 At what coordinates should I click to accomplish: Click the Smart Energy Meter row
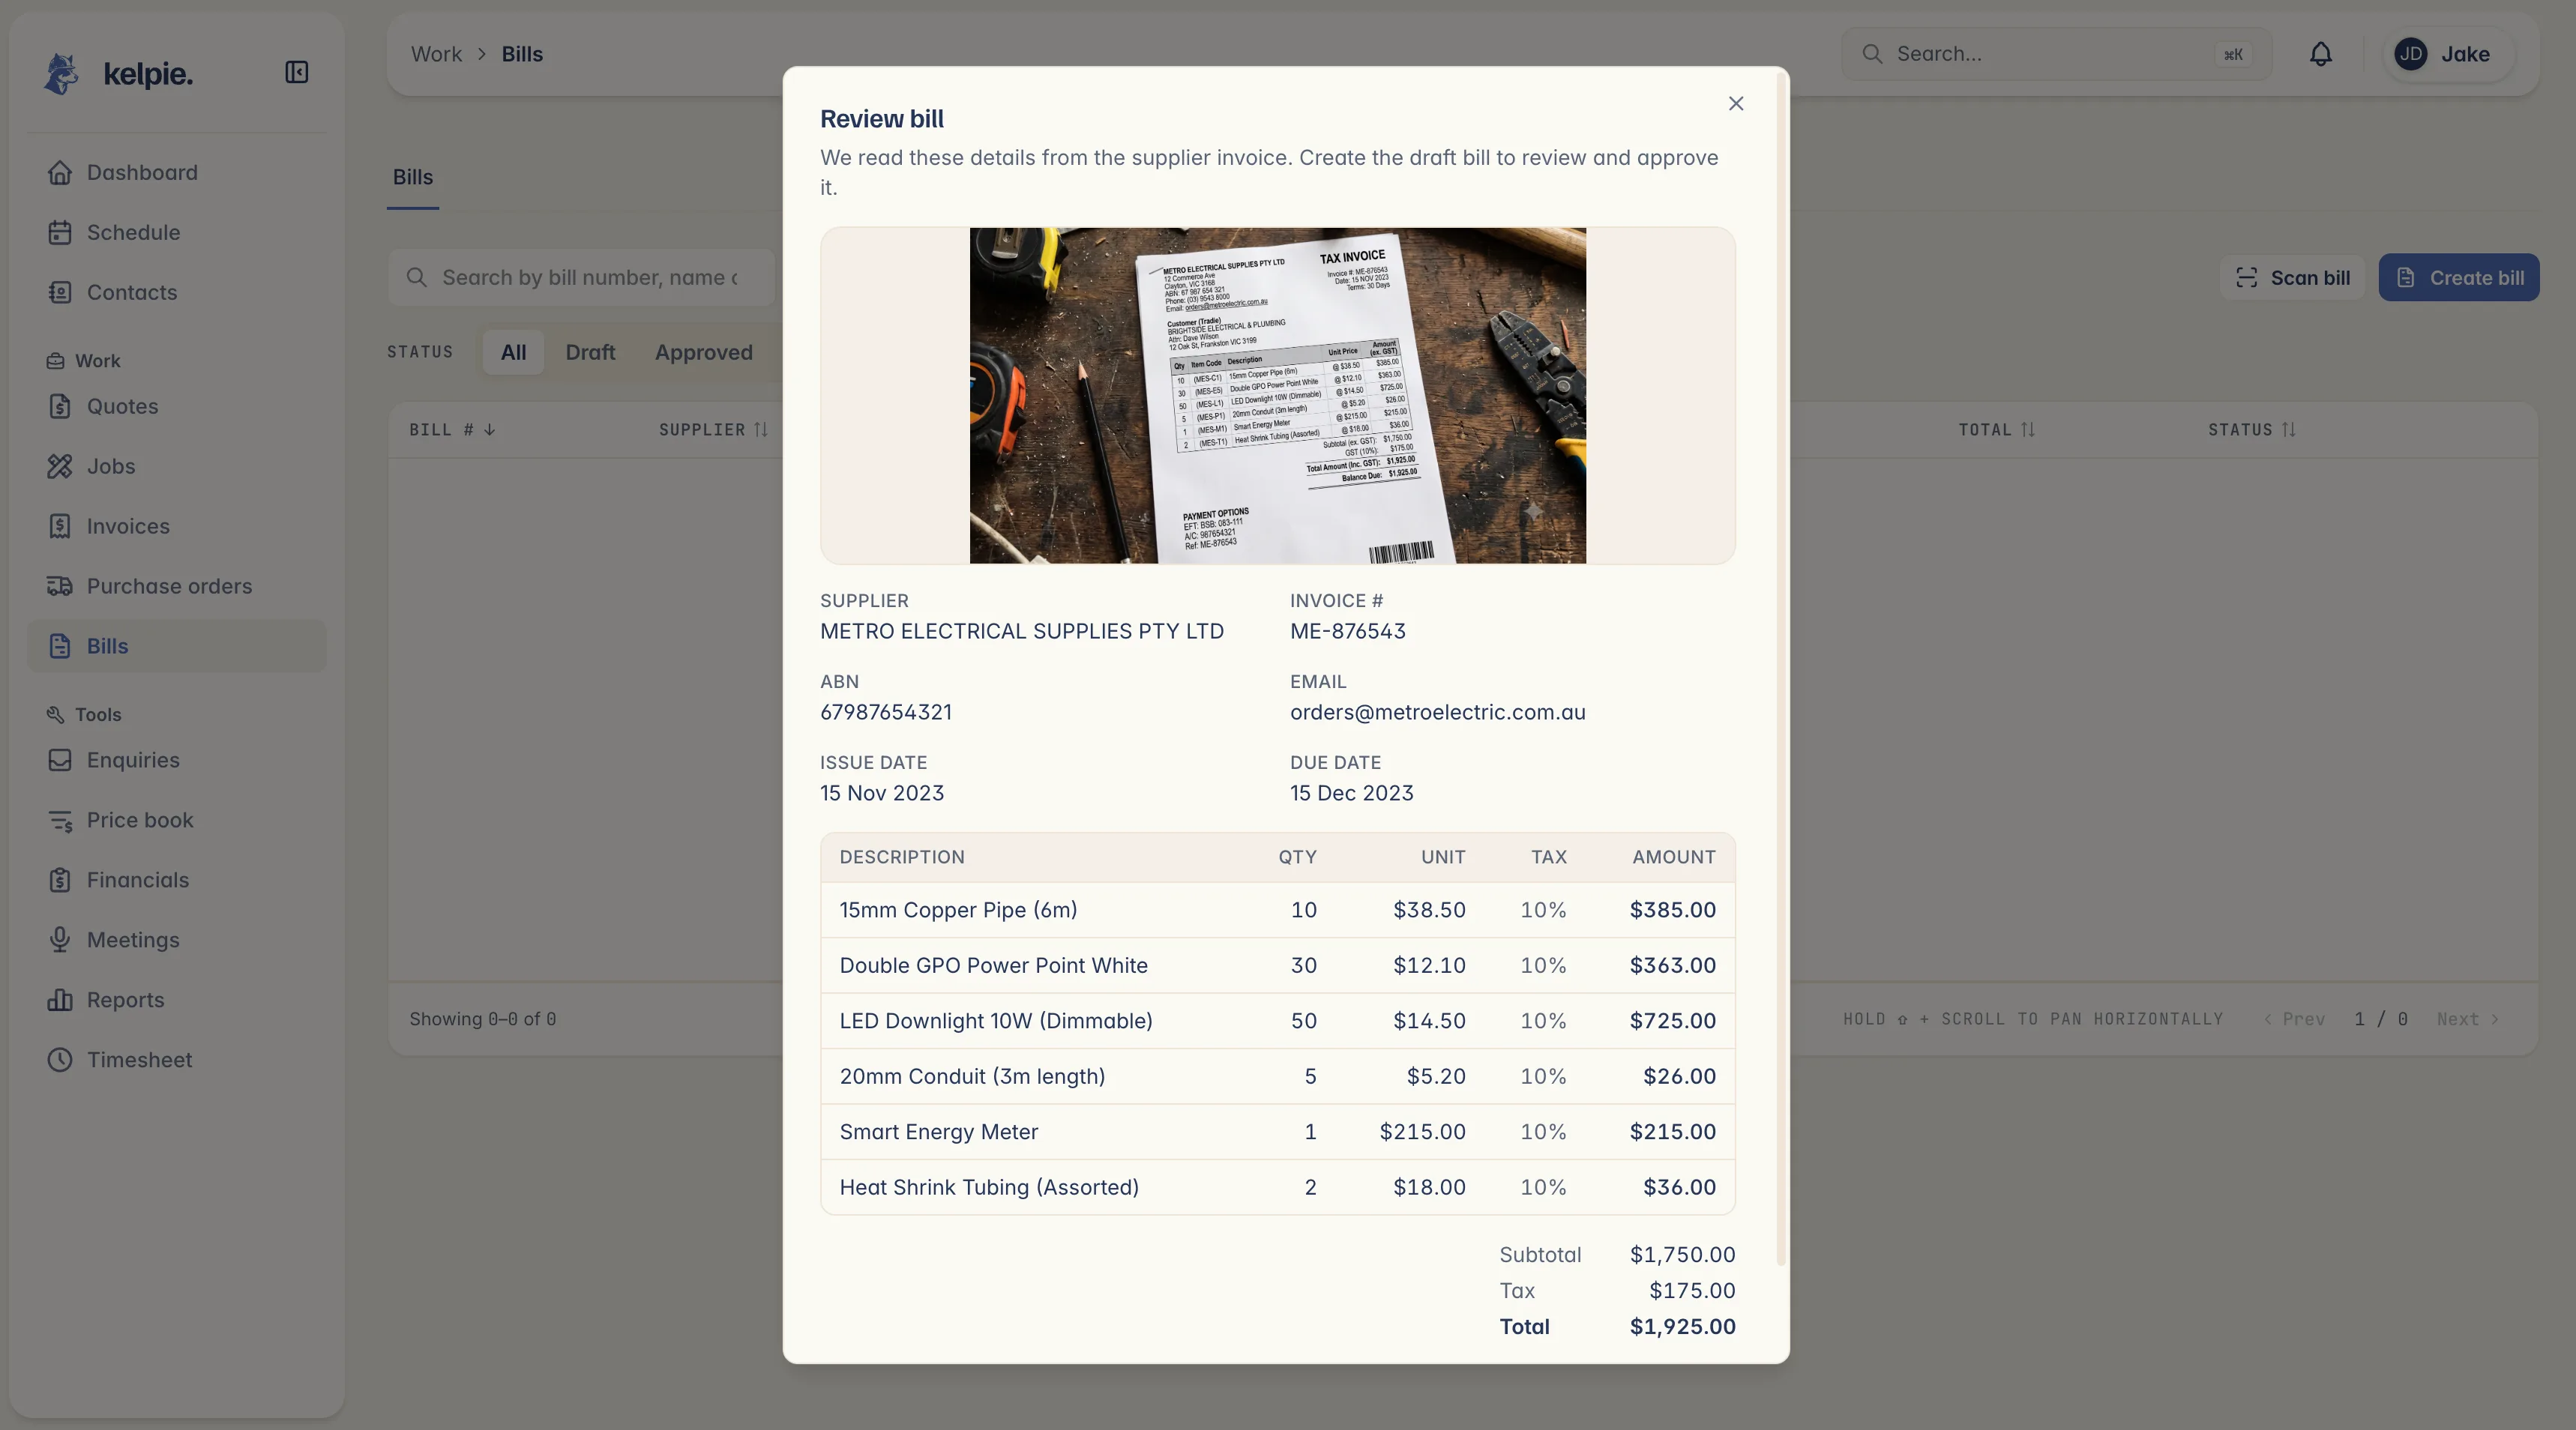click(1277, 1133)
